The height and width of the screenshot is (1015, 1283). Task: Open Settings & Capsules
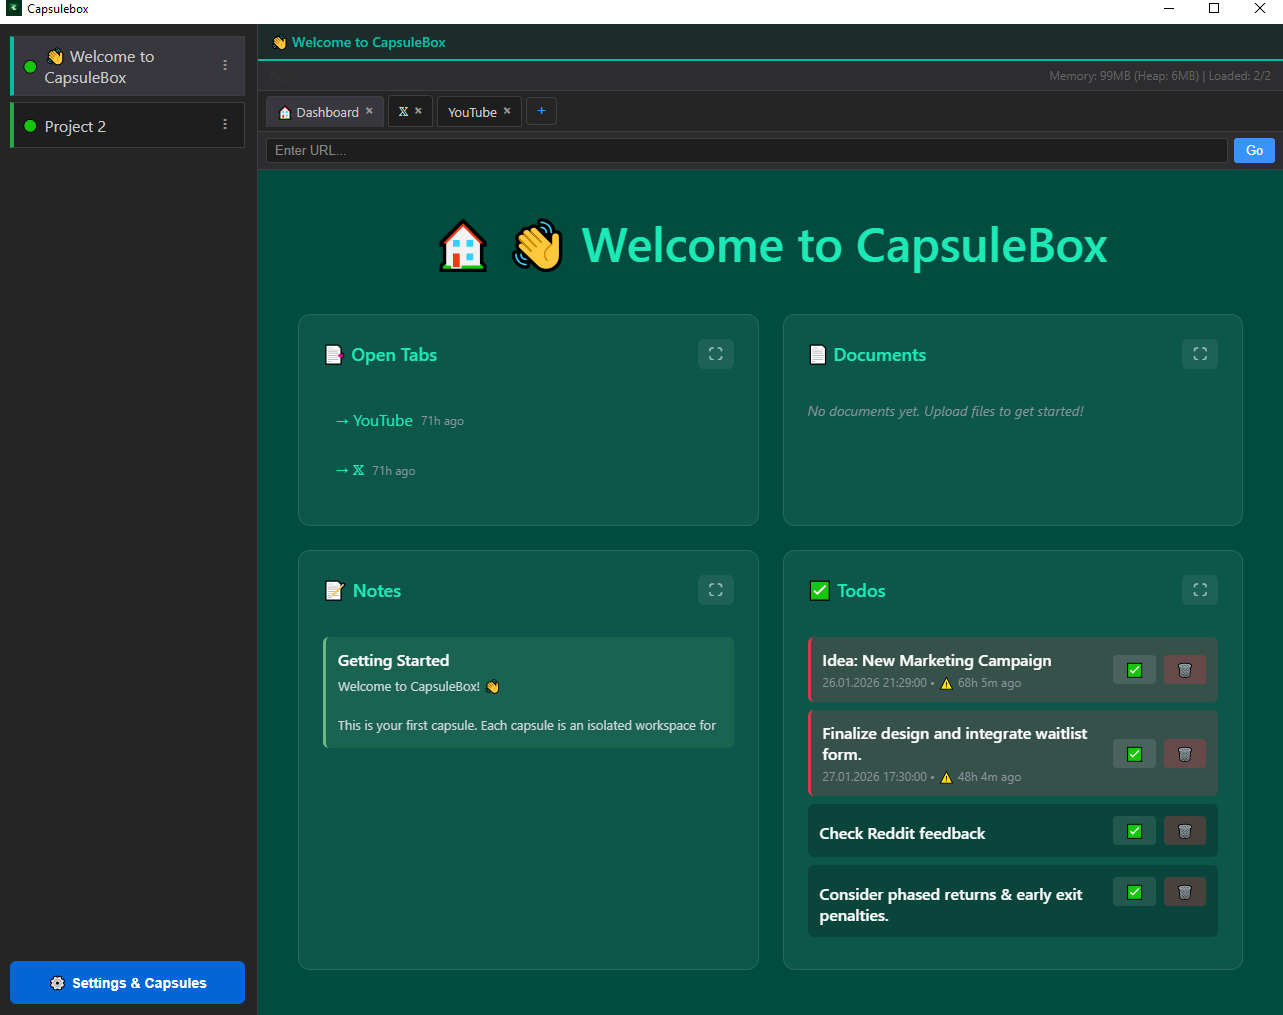pyautogui.click(x=127, y=982)
